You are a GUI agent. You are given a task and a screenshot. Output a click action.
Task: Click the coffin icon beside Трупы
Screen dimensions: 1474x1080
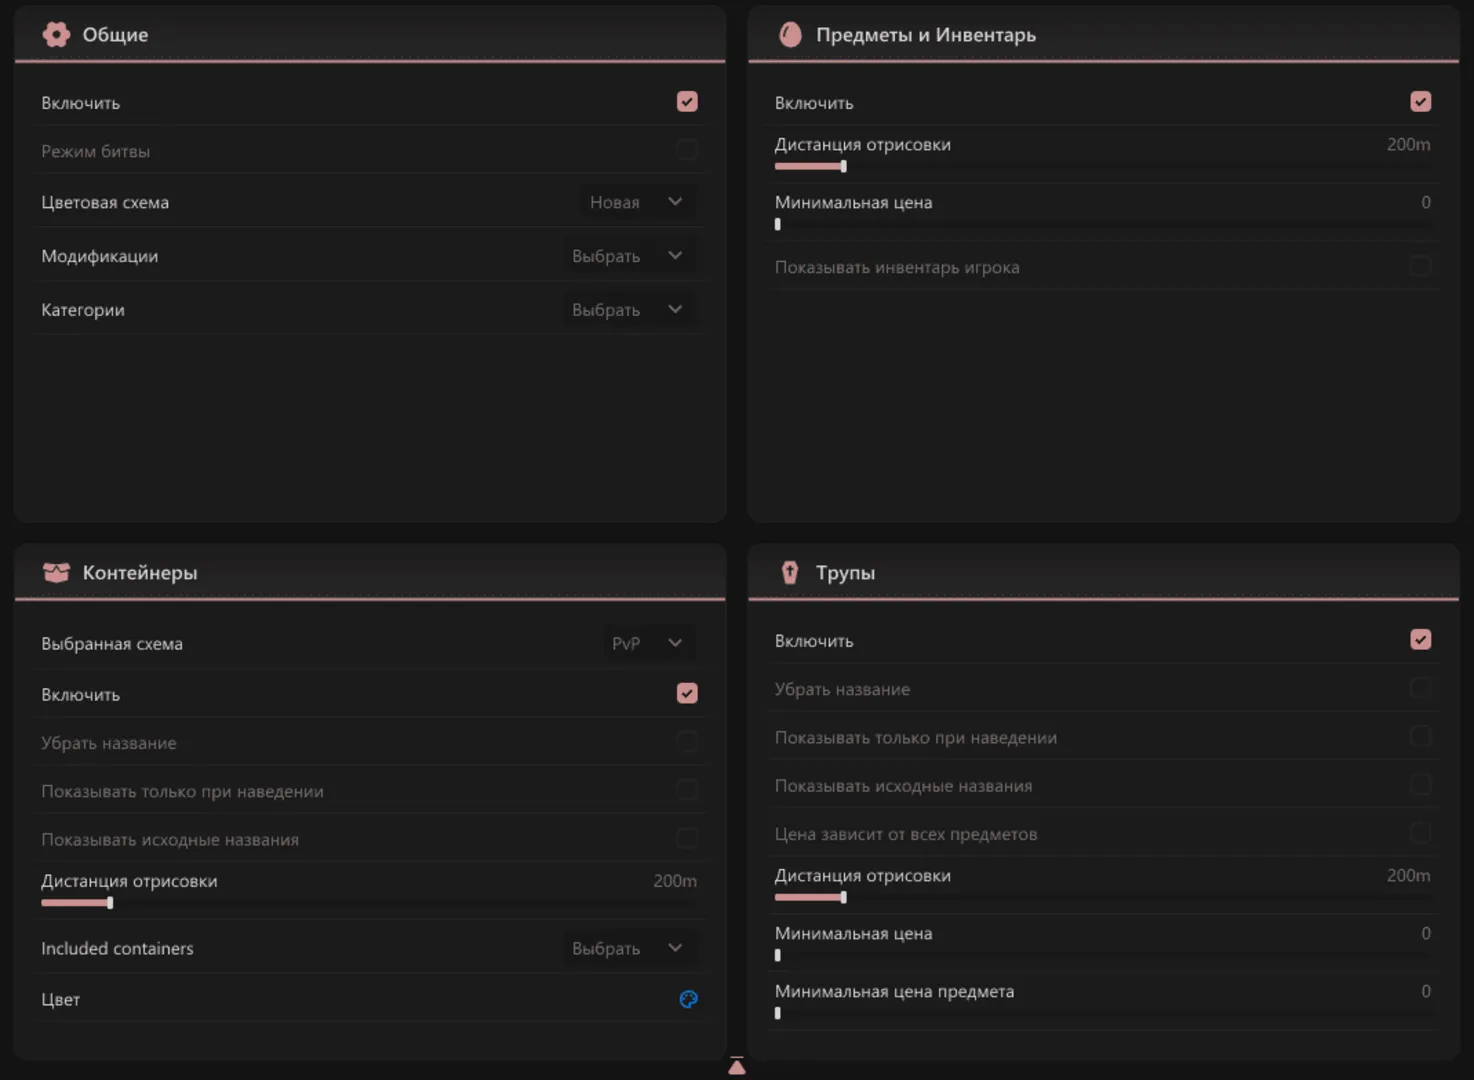[x=790, y=573]
